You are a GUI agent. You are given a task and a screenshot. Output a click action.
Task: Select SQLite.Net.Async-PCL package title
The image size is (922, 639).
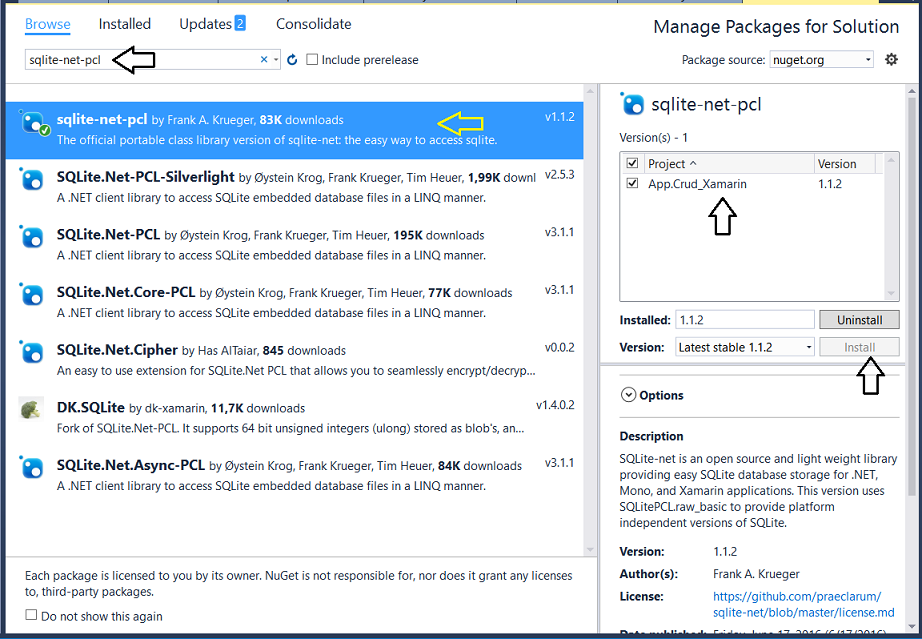[x=131, y=465]
